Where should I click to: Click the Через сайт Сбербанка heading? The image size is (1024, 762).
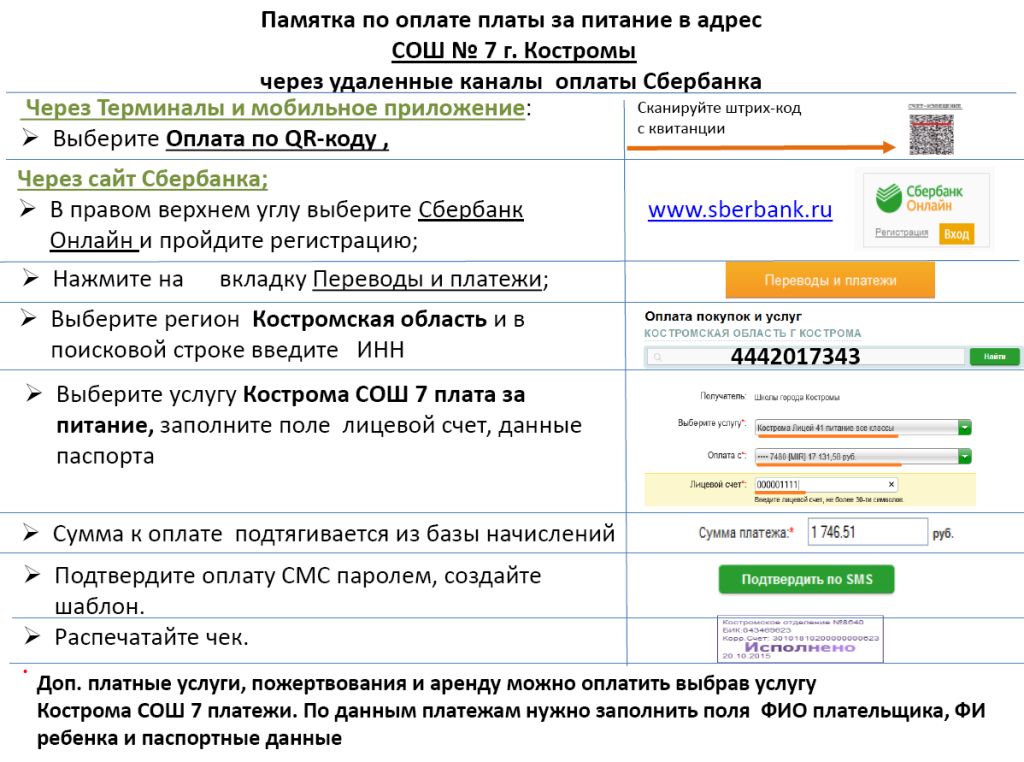142,179
